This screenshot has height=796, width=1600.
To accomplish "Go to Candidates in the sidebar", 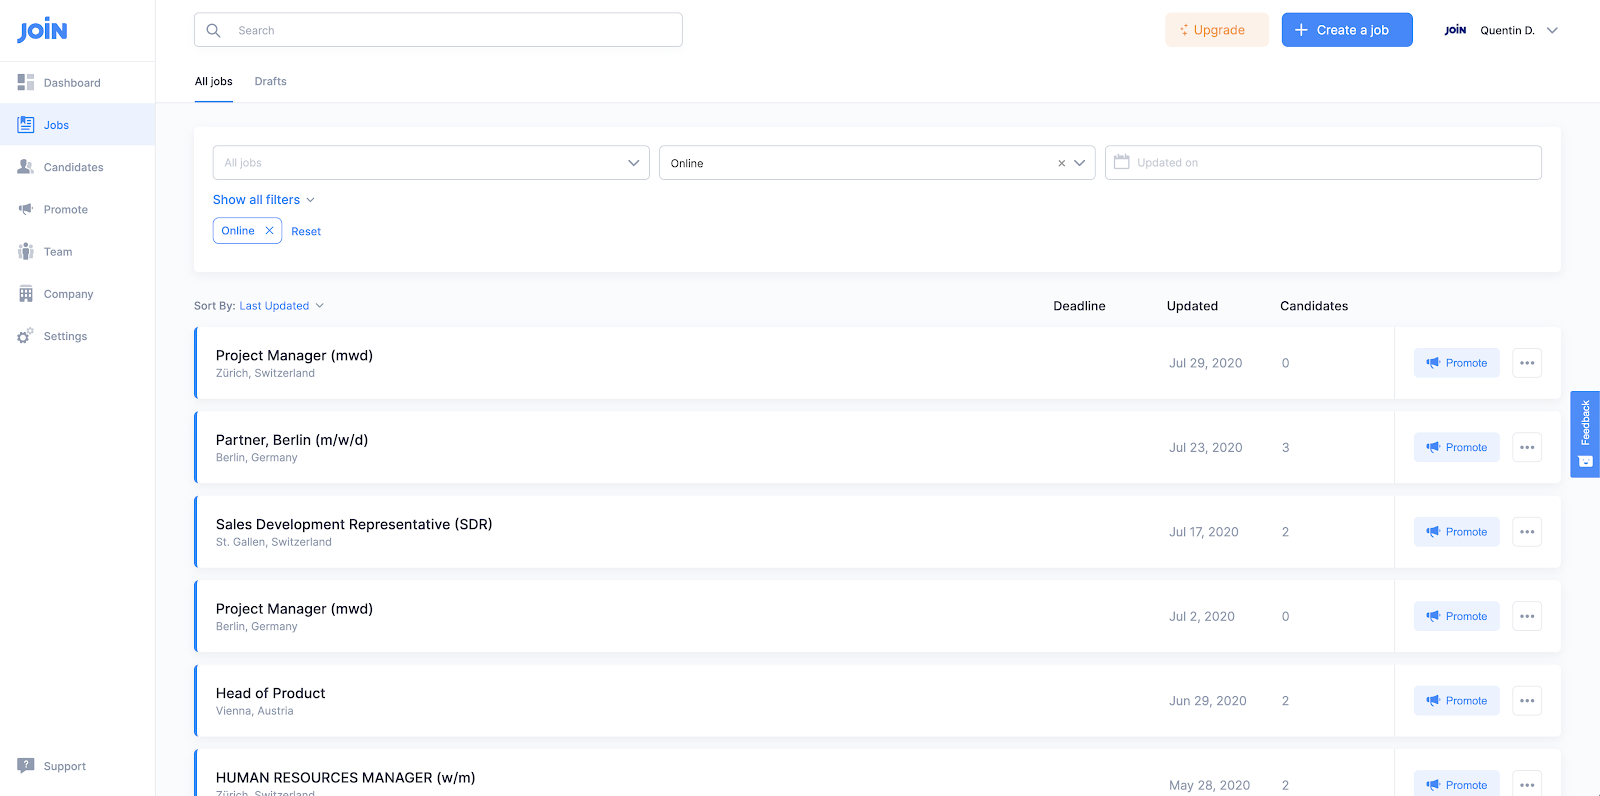I will point(77,167).
